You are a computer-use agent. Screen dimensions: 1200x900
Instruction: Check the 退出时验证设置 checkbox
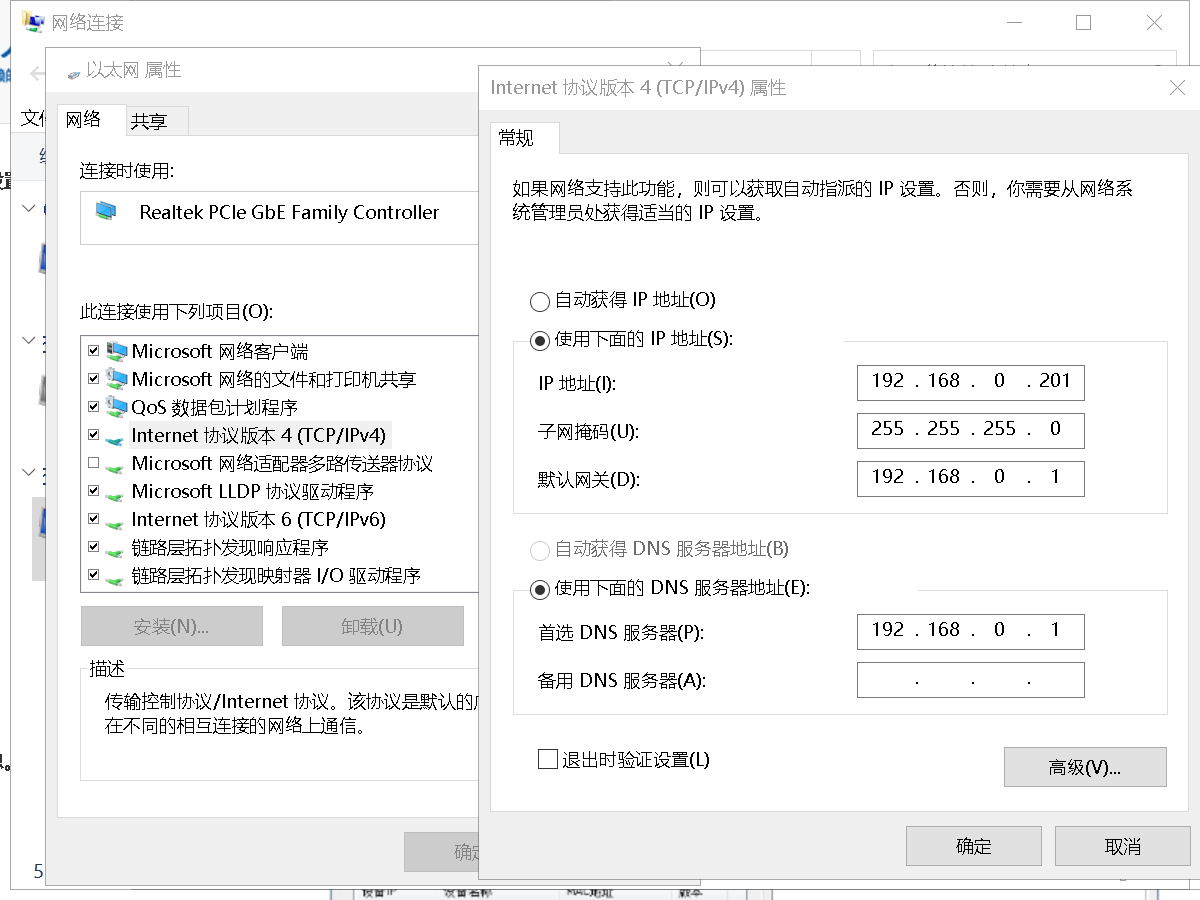[x=547, y=759]
